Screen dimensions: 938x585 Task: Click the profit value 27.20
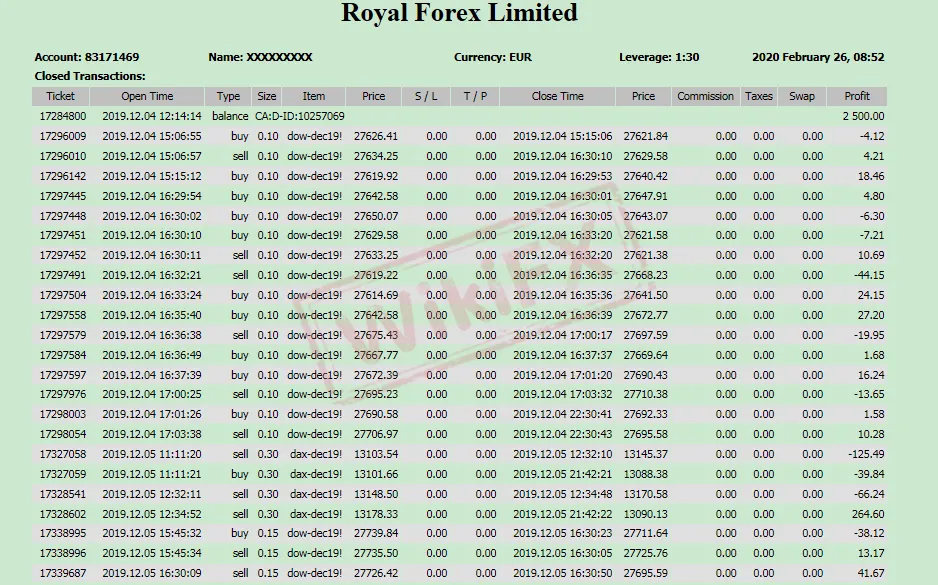pyautogui.click(x=870, y=315)
